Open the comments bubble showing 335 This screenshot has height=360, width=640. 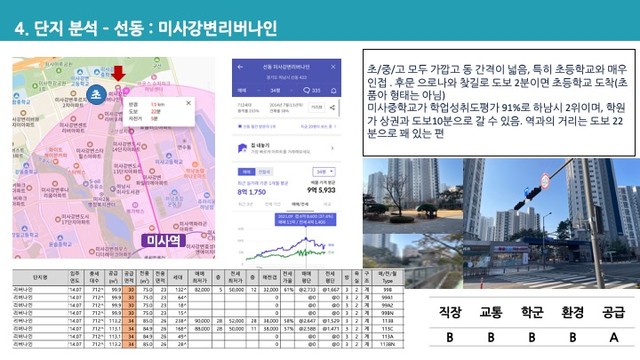point(312,90)
